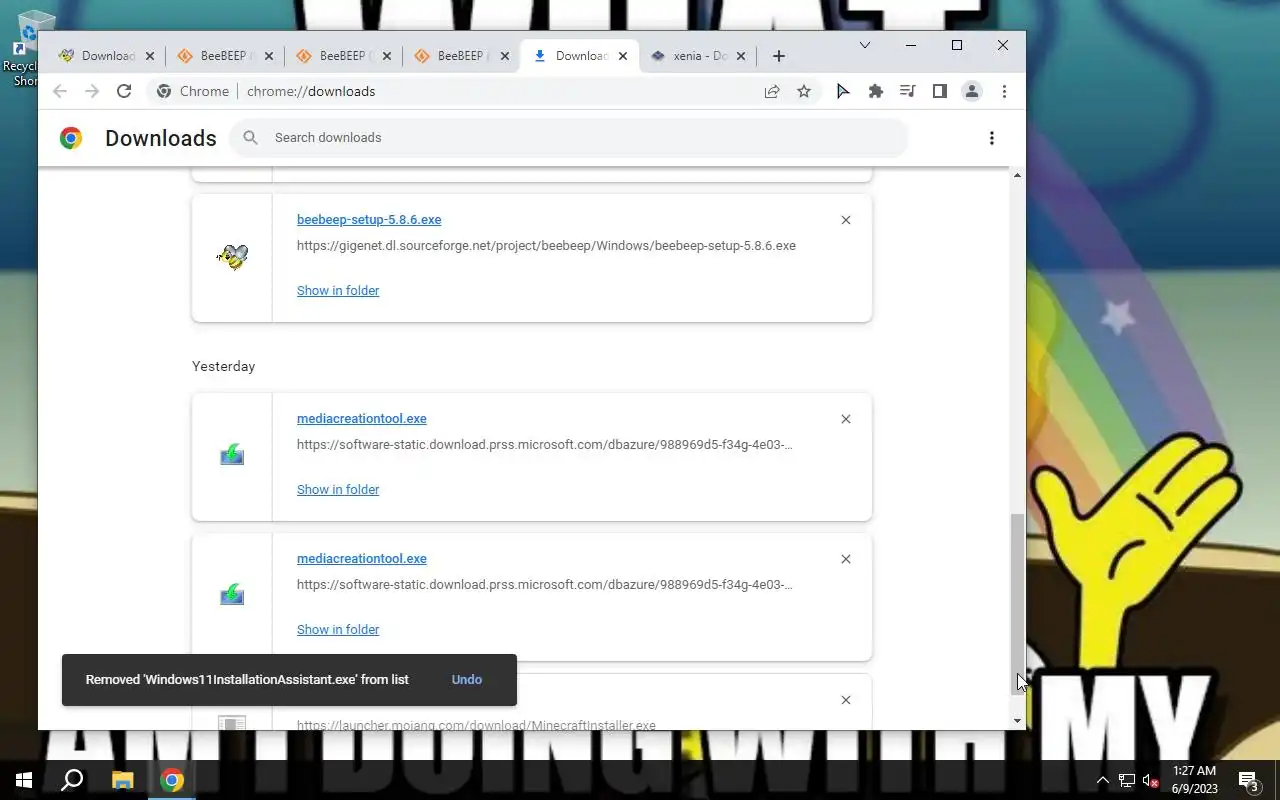Remove the second mediacreationtool.exe entry
Screen dimensions: 1280x800
click(x=846, y=559)
